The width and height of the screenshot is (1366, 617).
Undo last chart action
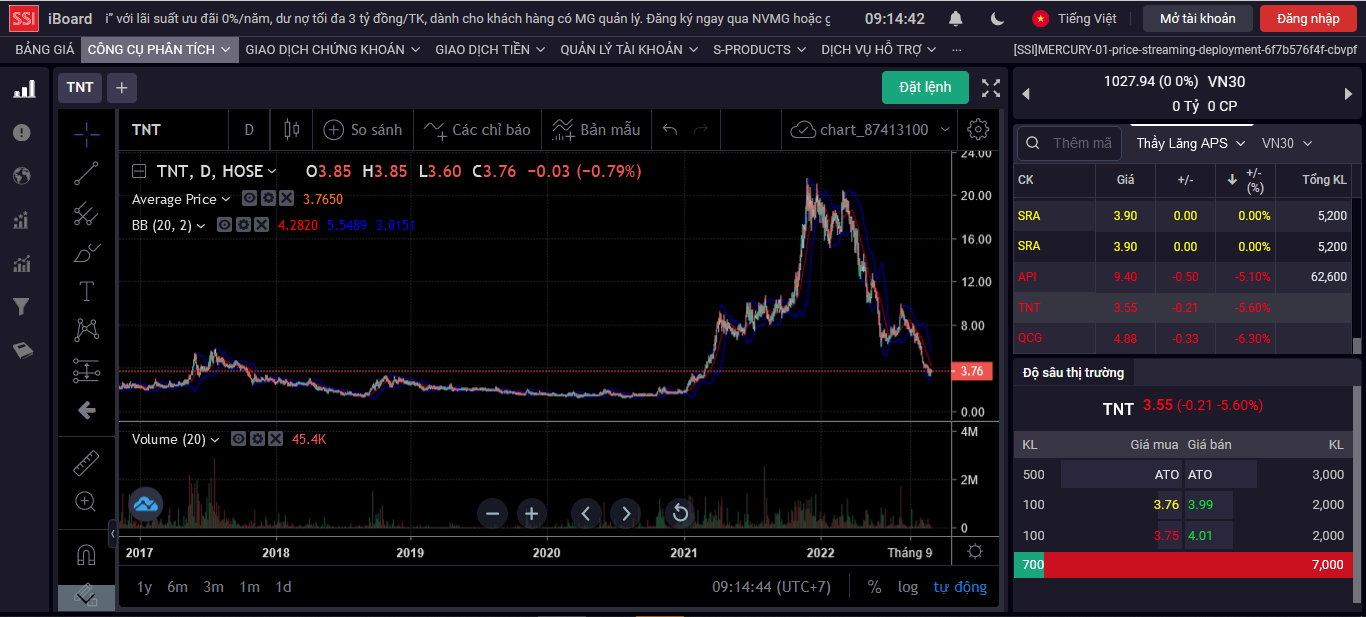tap(670, 130)
